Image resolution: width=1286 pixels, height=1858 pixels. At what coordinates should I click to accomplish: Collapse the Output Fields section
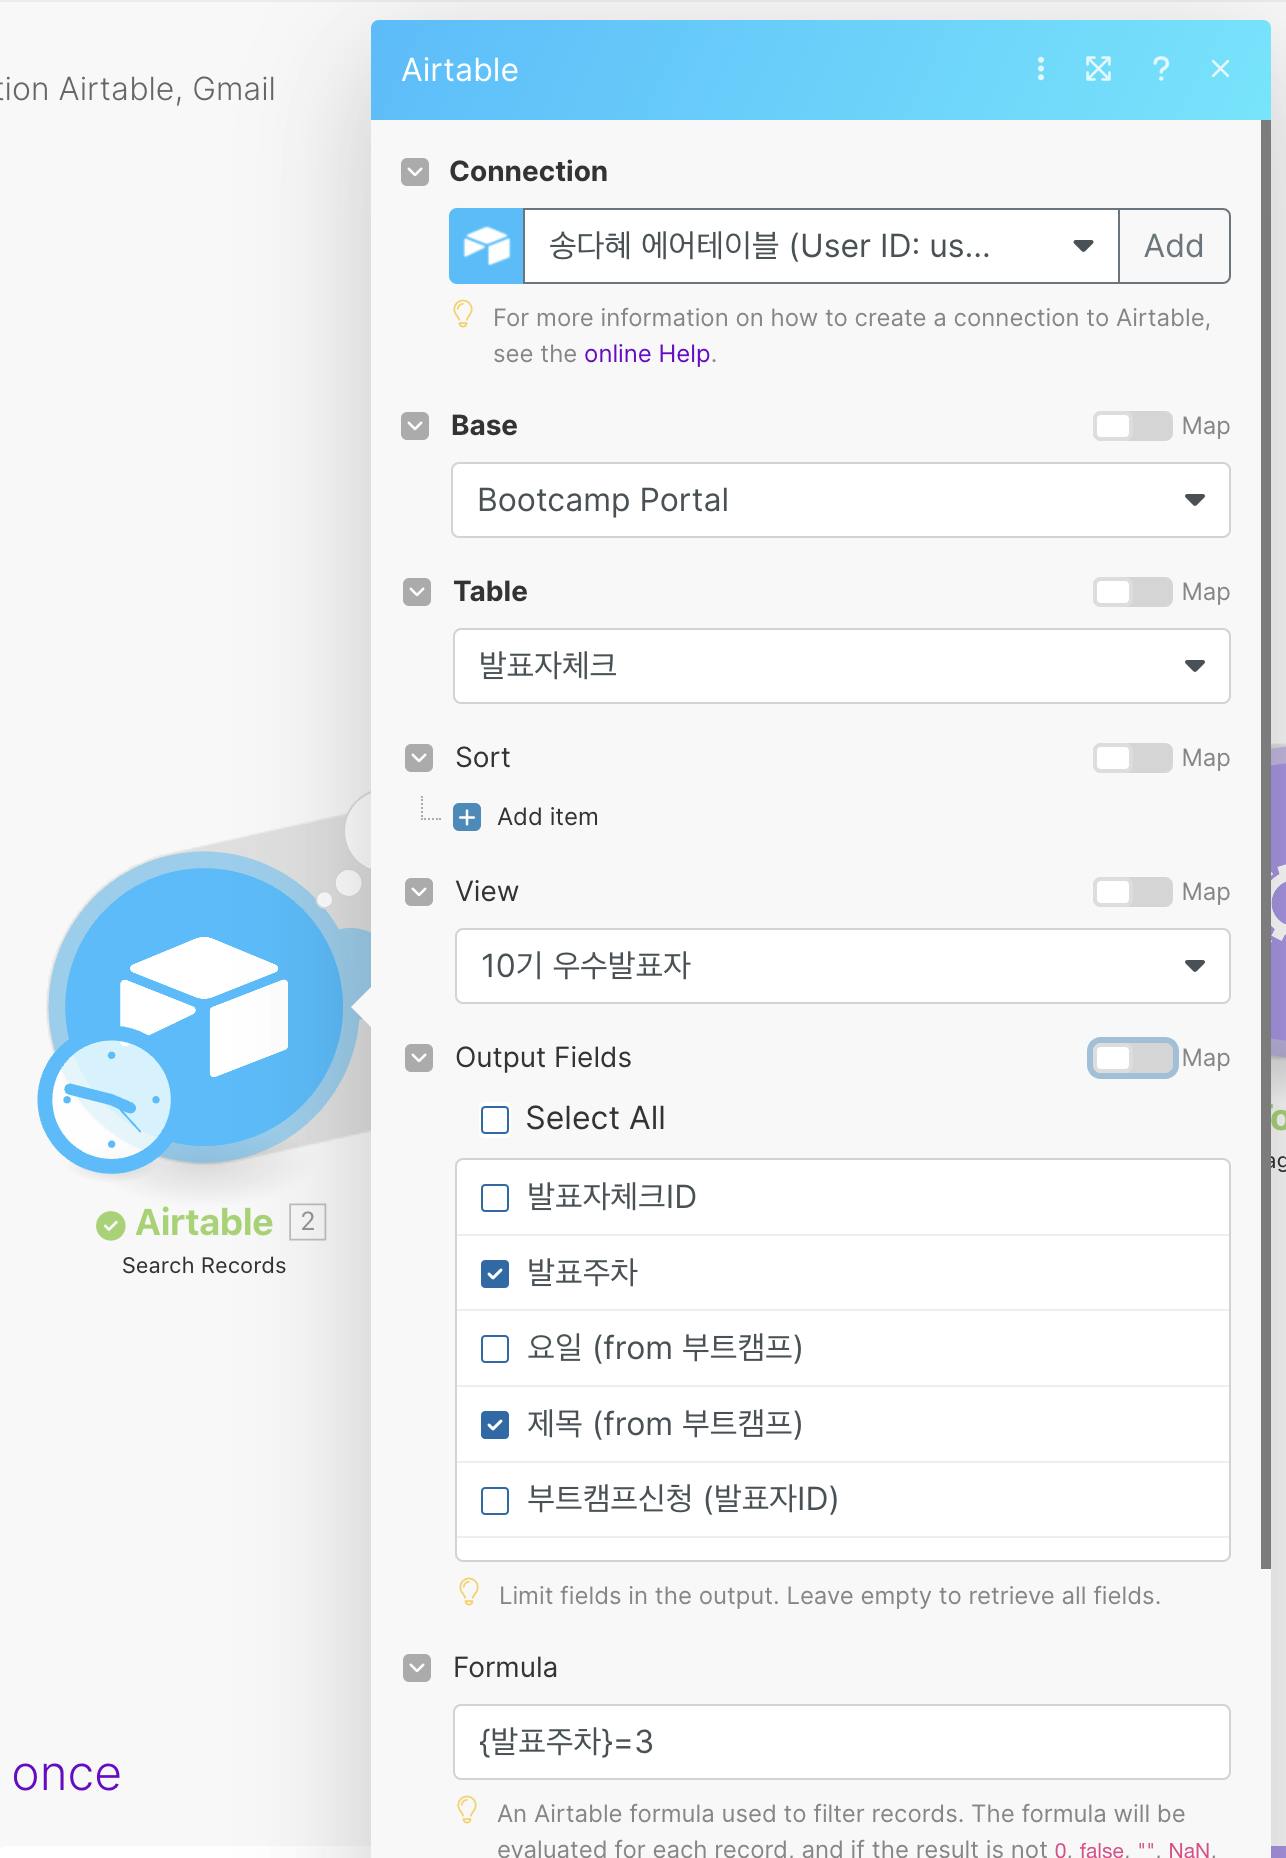point(419,1058)
